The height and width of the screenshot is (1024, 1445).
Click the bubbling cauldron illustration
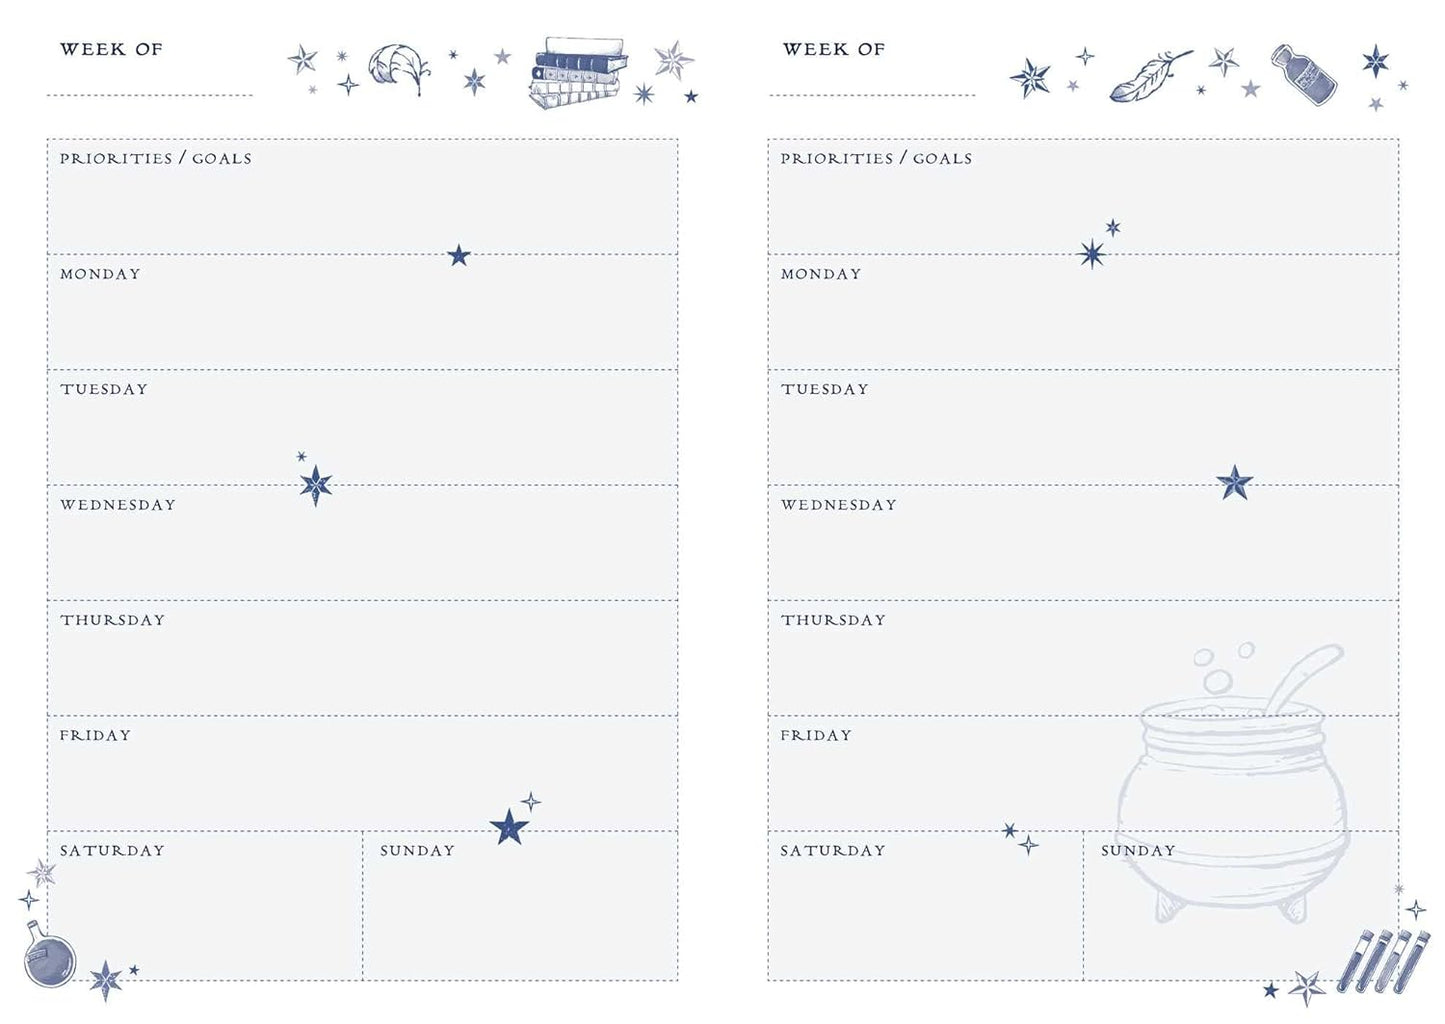[x=1232, y=780]
